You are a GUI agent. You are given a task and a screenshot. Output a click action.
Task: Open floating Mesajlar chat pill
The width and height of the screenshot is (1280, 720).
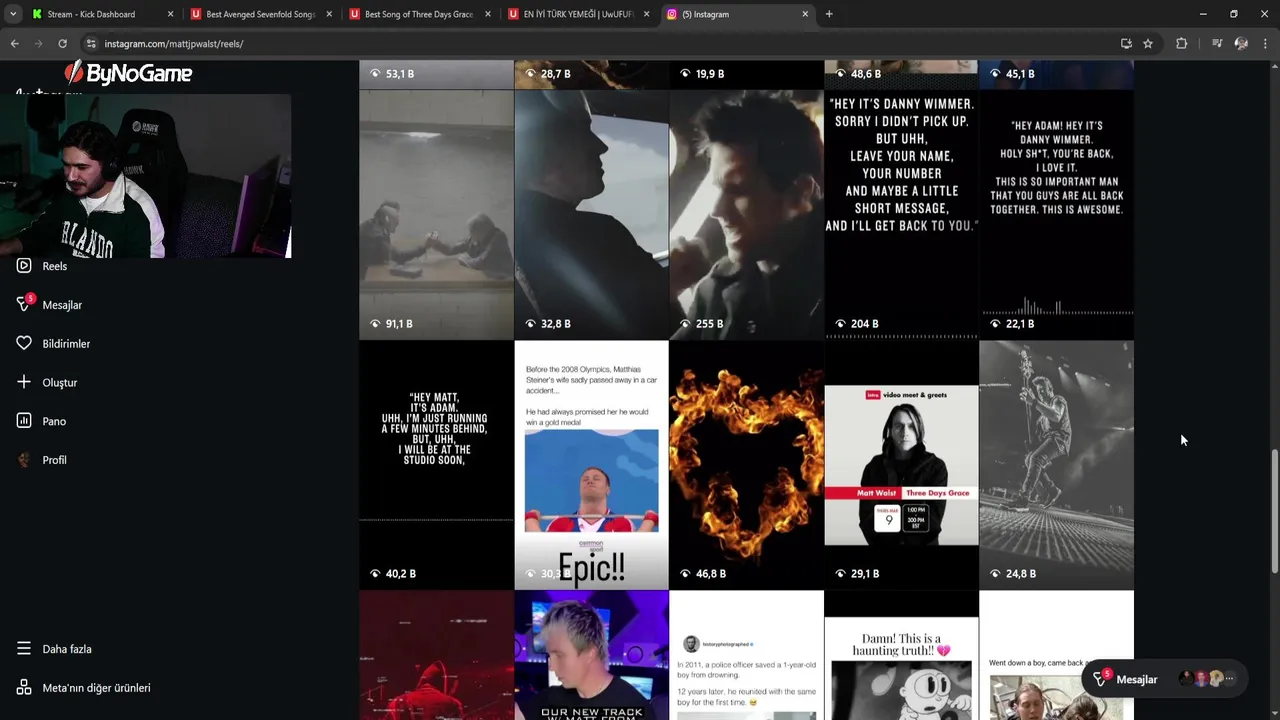(x=1165, y=679)
